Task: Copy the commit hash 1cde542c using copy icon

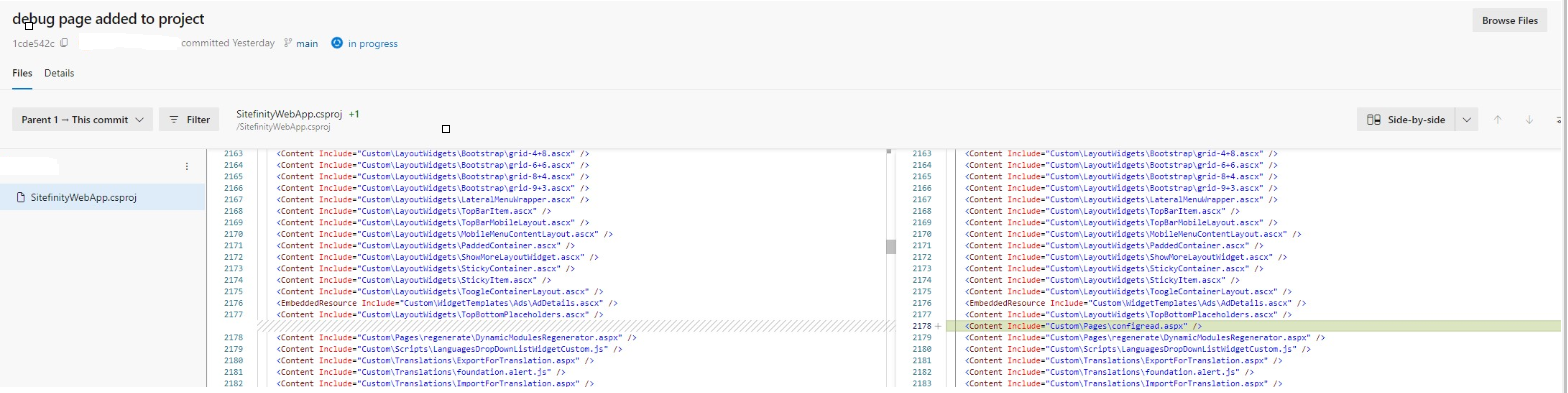Action: coord(65,43)
